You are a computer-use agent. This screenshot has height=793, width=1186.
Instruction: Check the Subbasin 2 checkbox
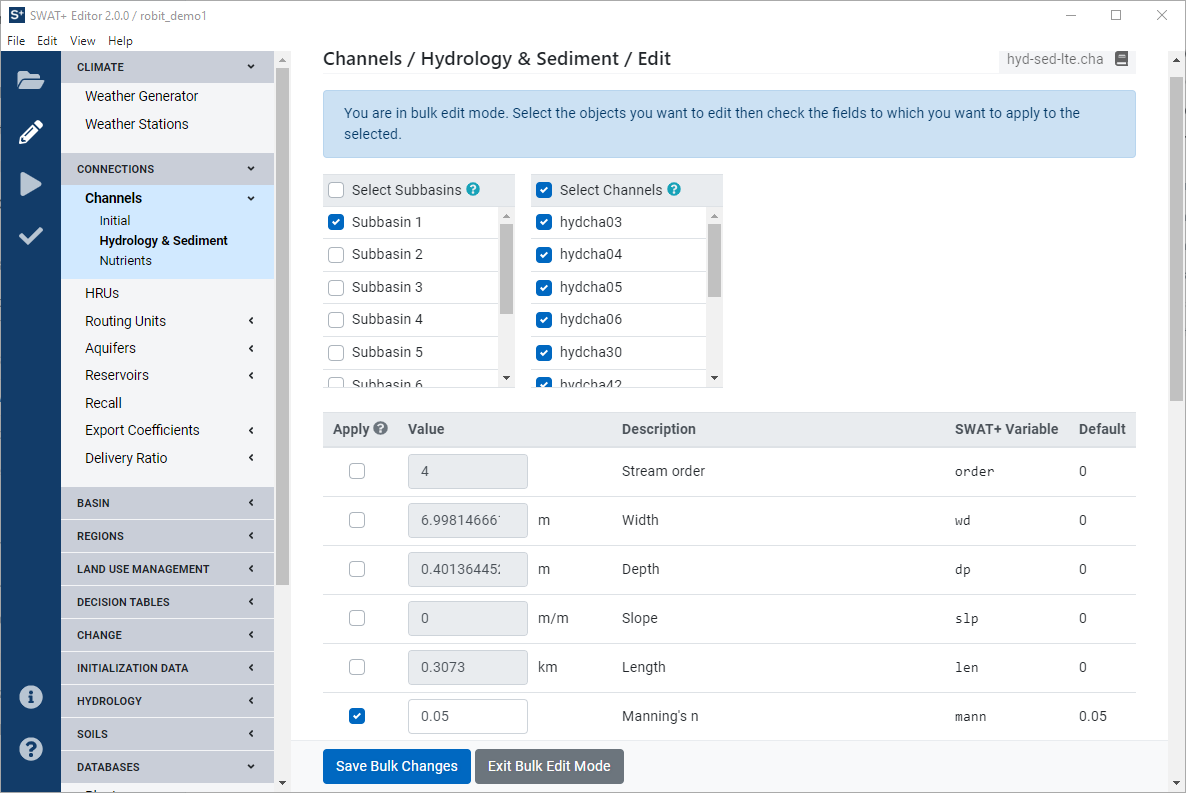tap(336, 255)
